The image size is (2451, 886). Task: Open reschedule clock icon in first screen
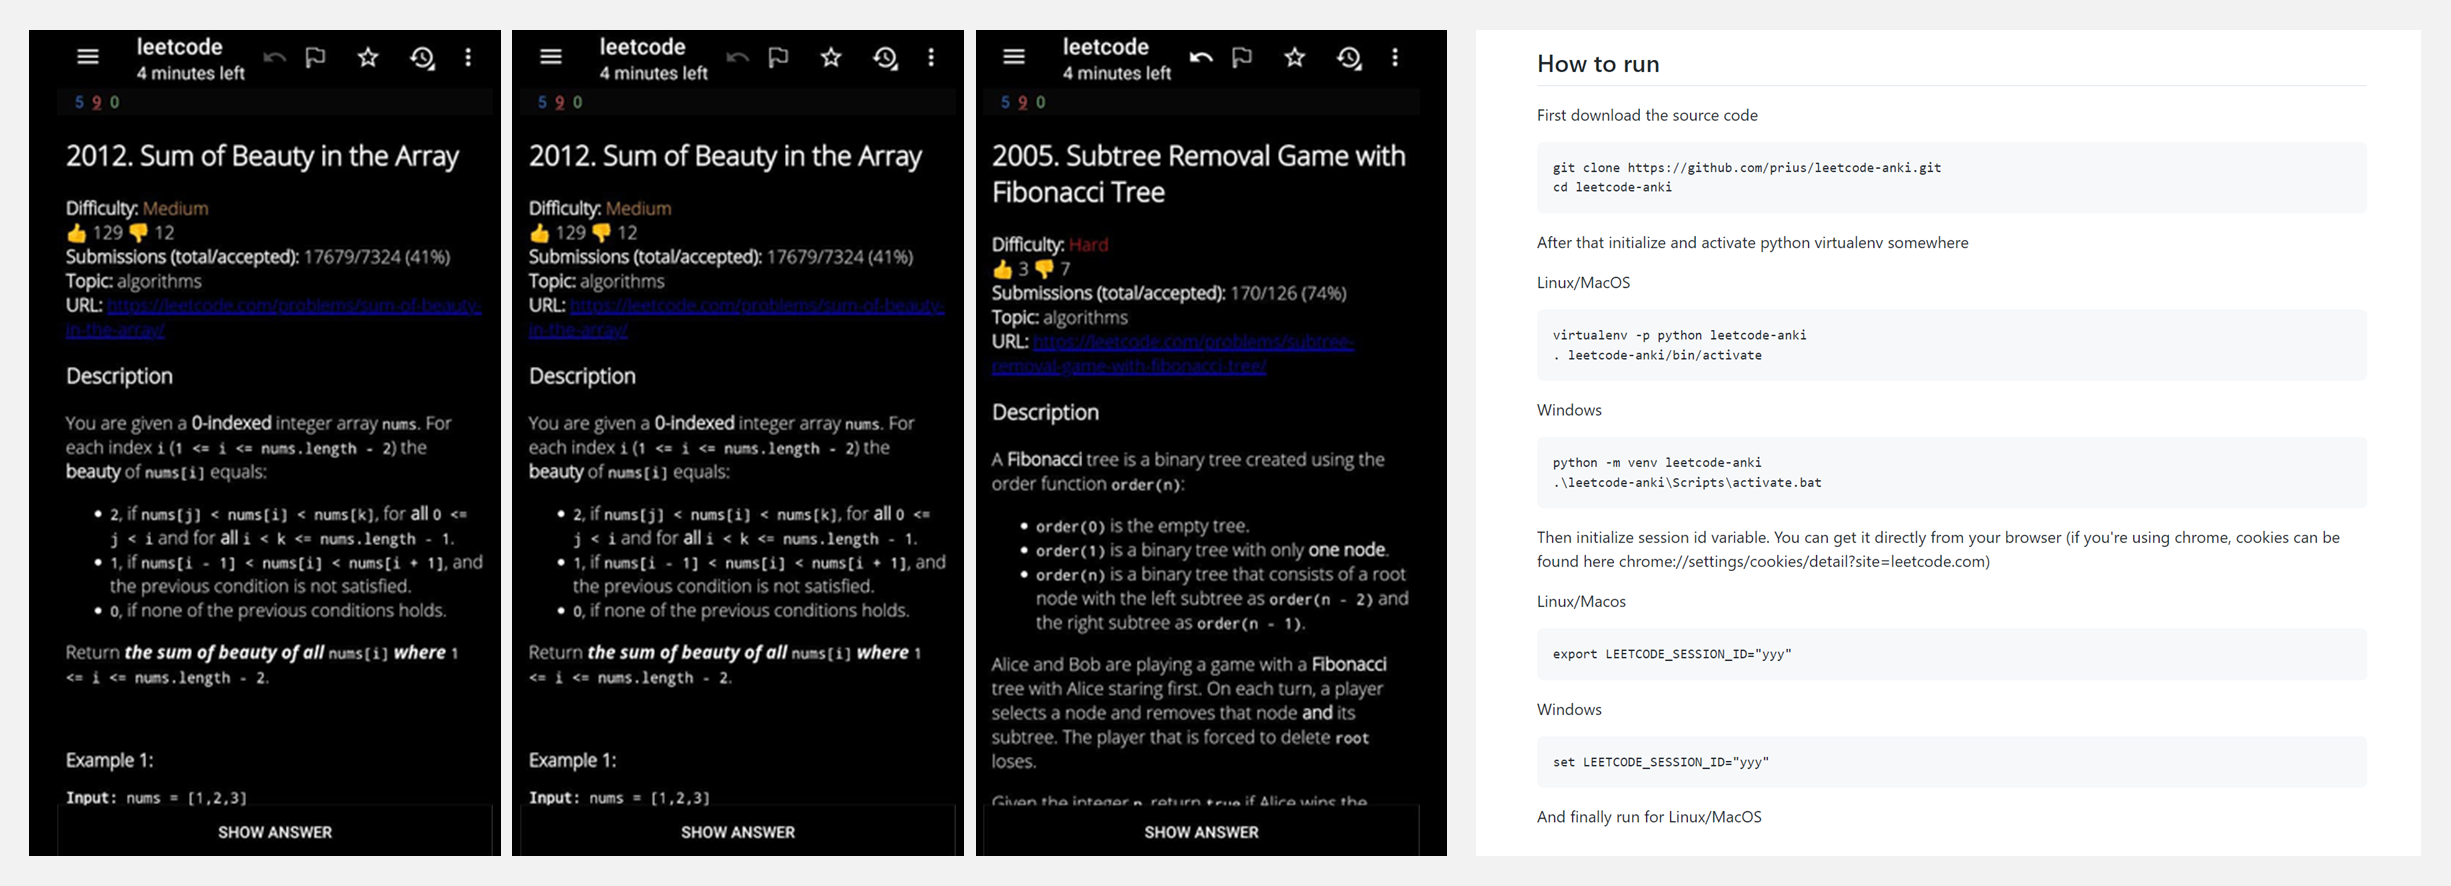point(423,59)
